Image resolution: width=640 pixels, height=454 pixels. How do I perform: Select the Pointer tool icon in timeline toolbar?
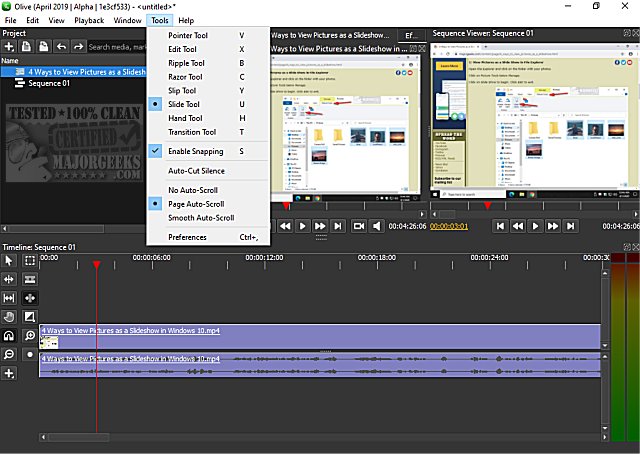coord(9,261)
